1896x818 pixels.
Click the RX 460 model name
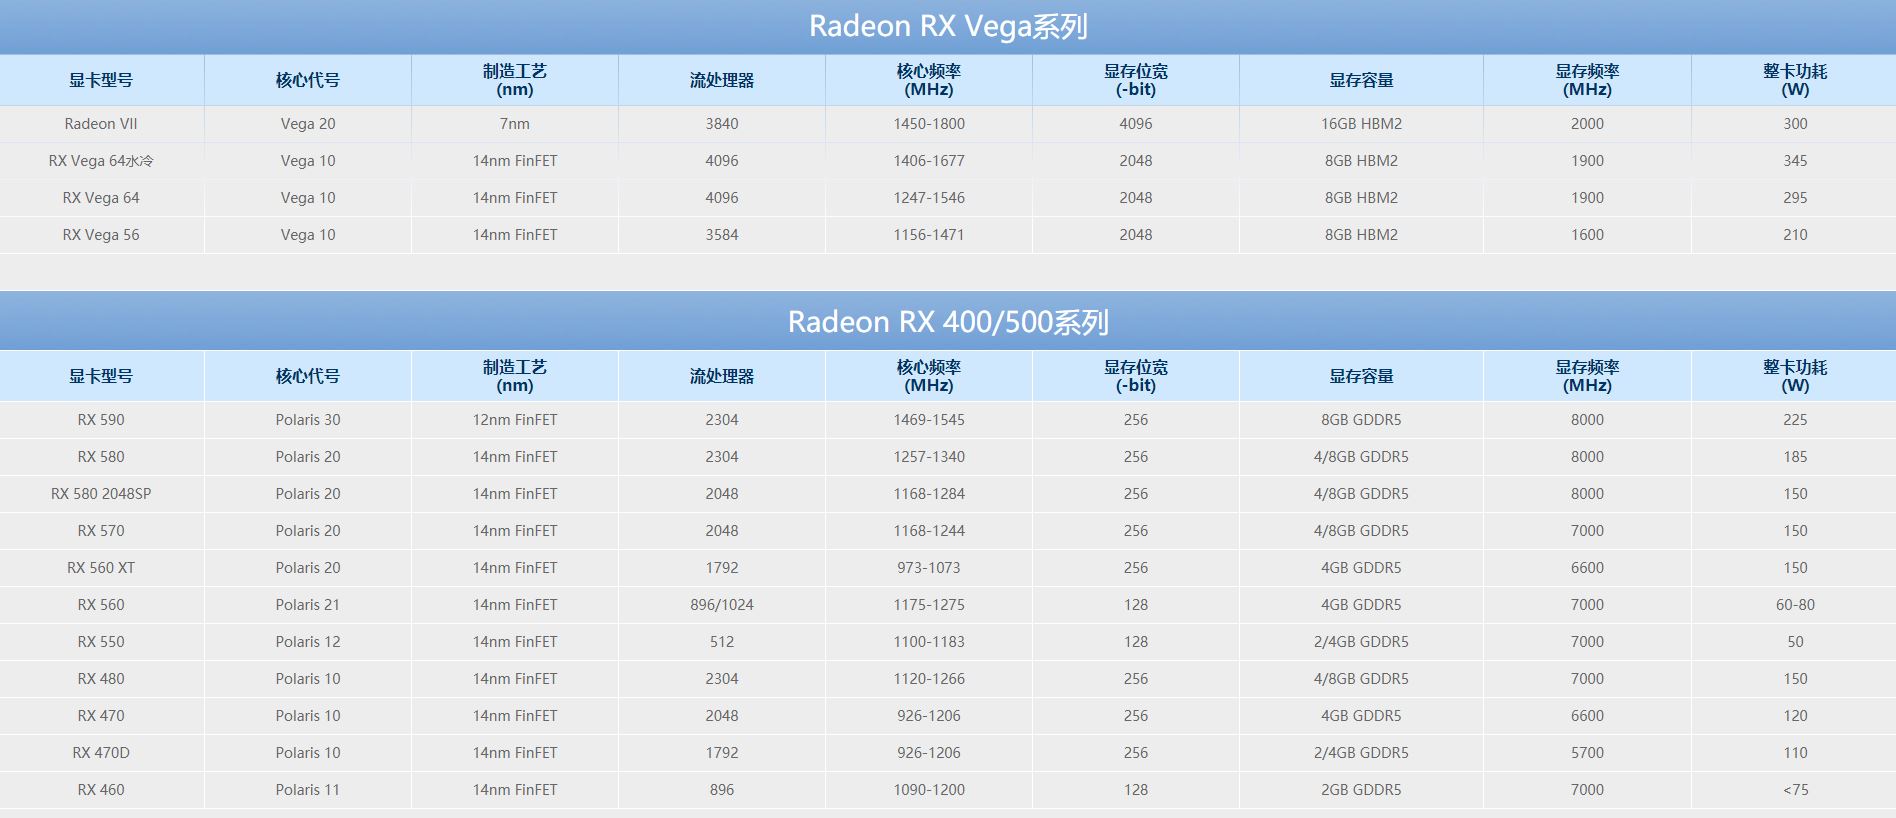101,790
